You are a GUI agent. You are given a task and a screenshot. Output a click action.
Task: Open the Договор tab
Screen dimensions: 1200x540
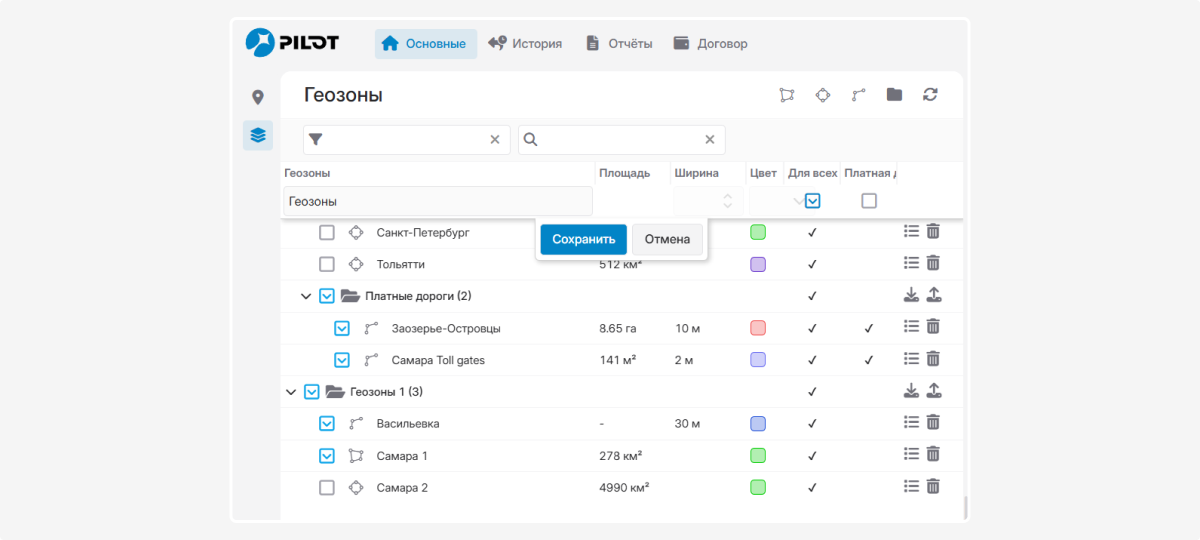click(710, 43)
